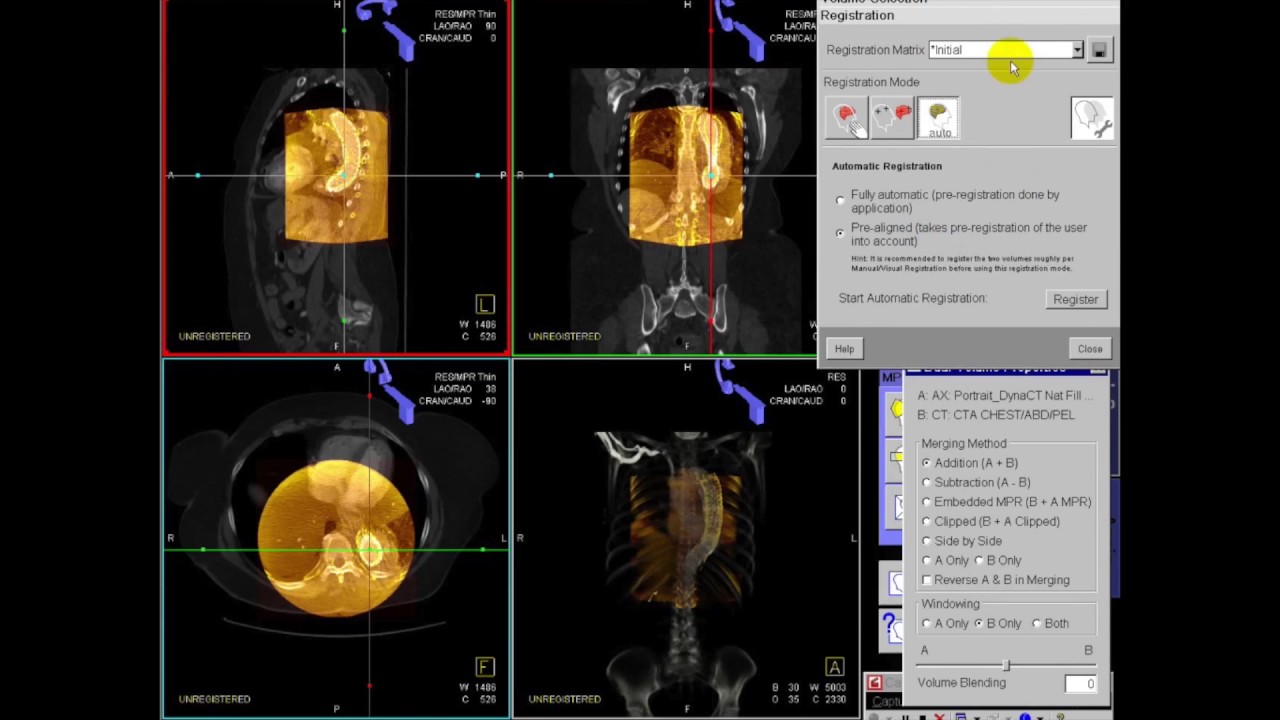Click the axial view fused image
This screenshot has height=720, width=1280.
pos(336,537)
